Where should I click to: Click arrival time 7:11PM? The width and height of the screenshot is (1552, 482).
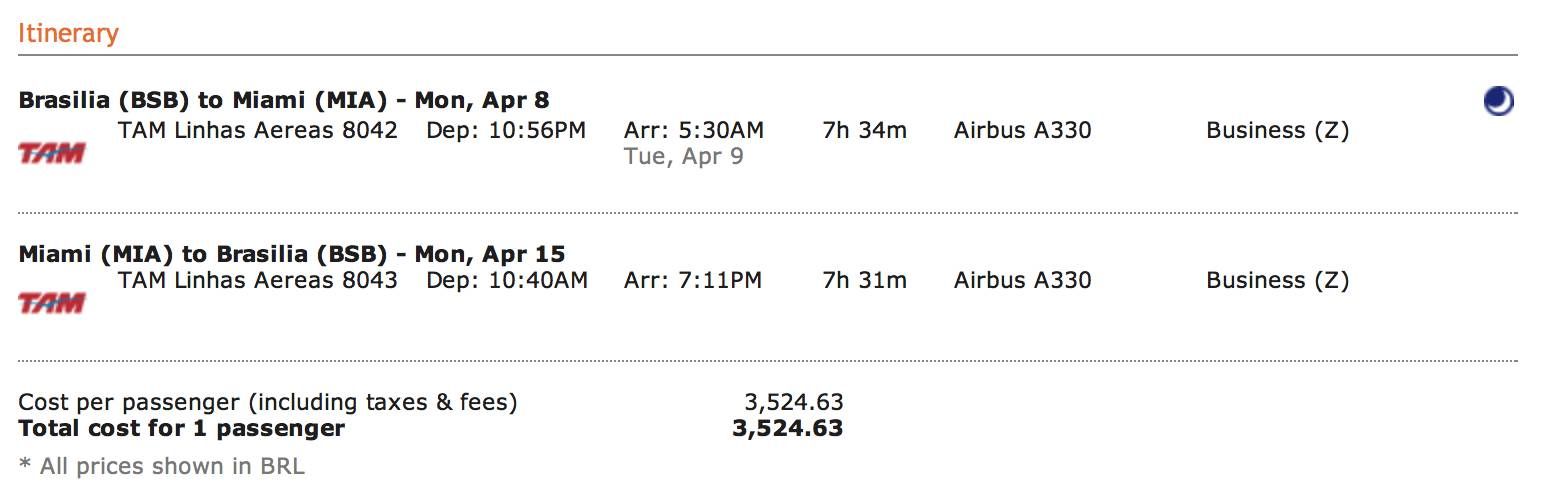click(693, 280)
